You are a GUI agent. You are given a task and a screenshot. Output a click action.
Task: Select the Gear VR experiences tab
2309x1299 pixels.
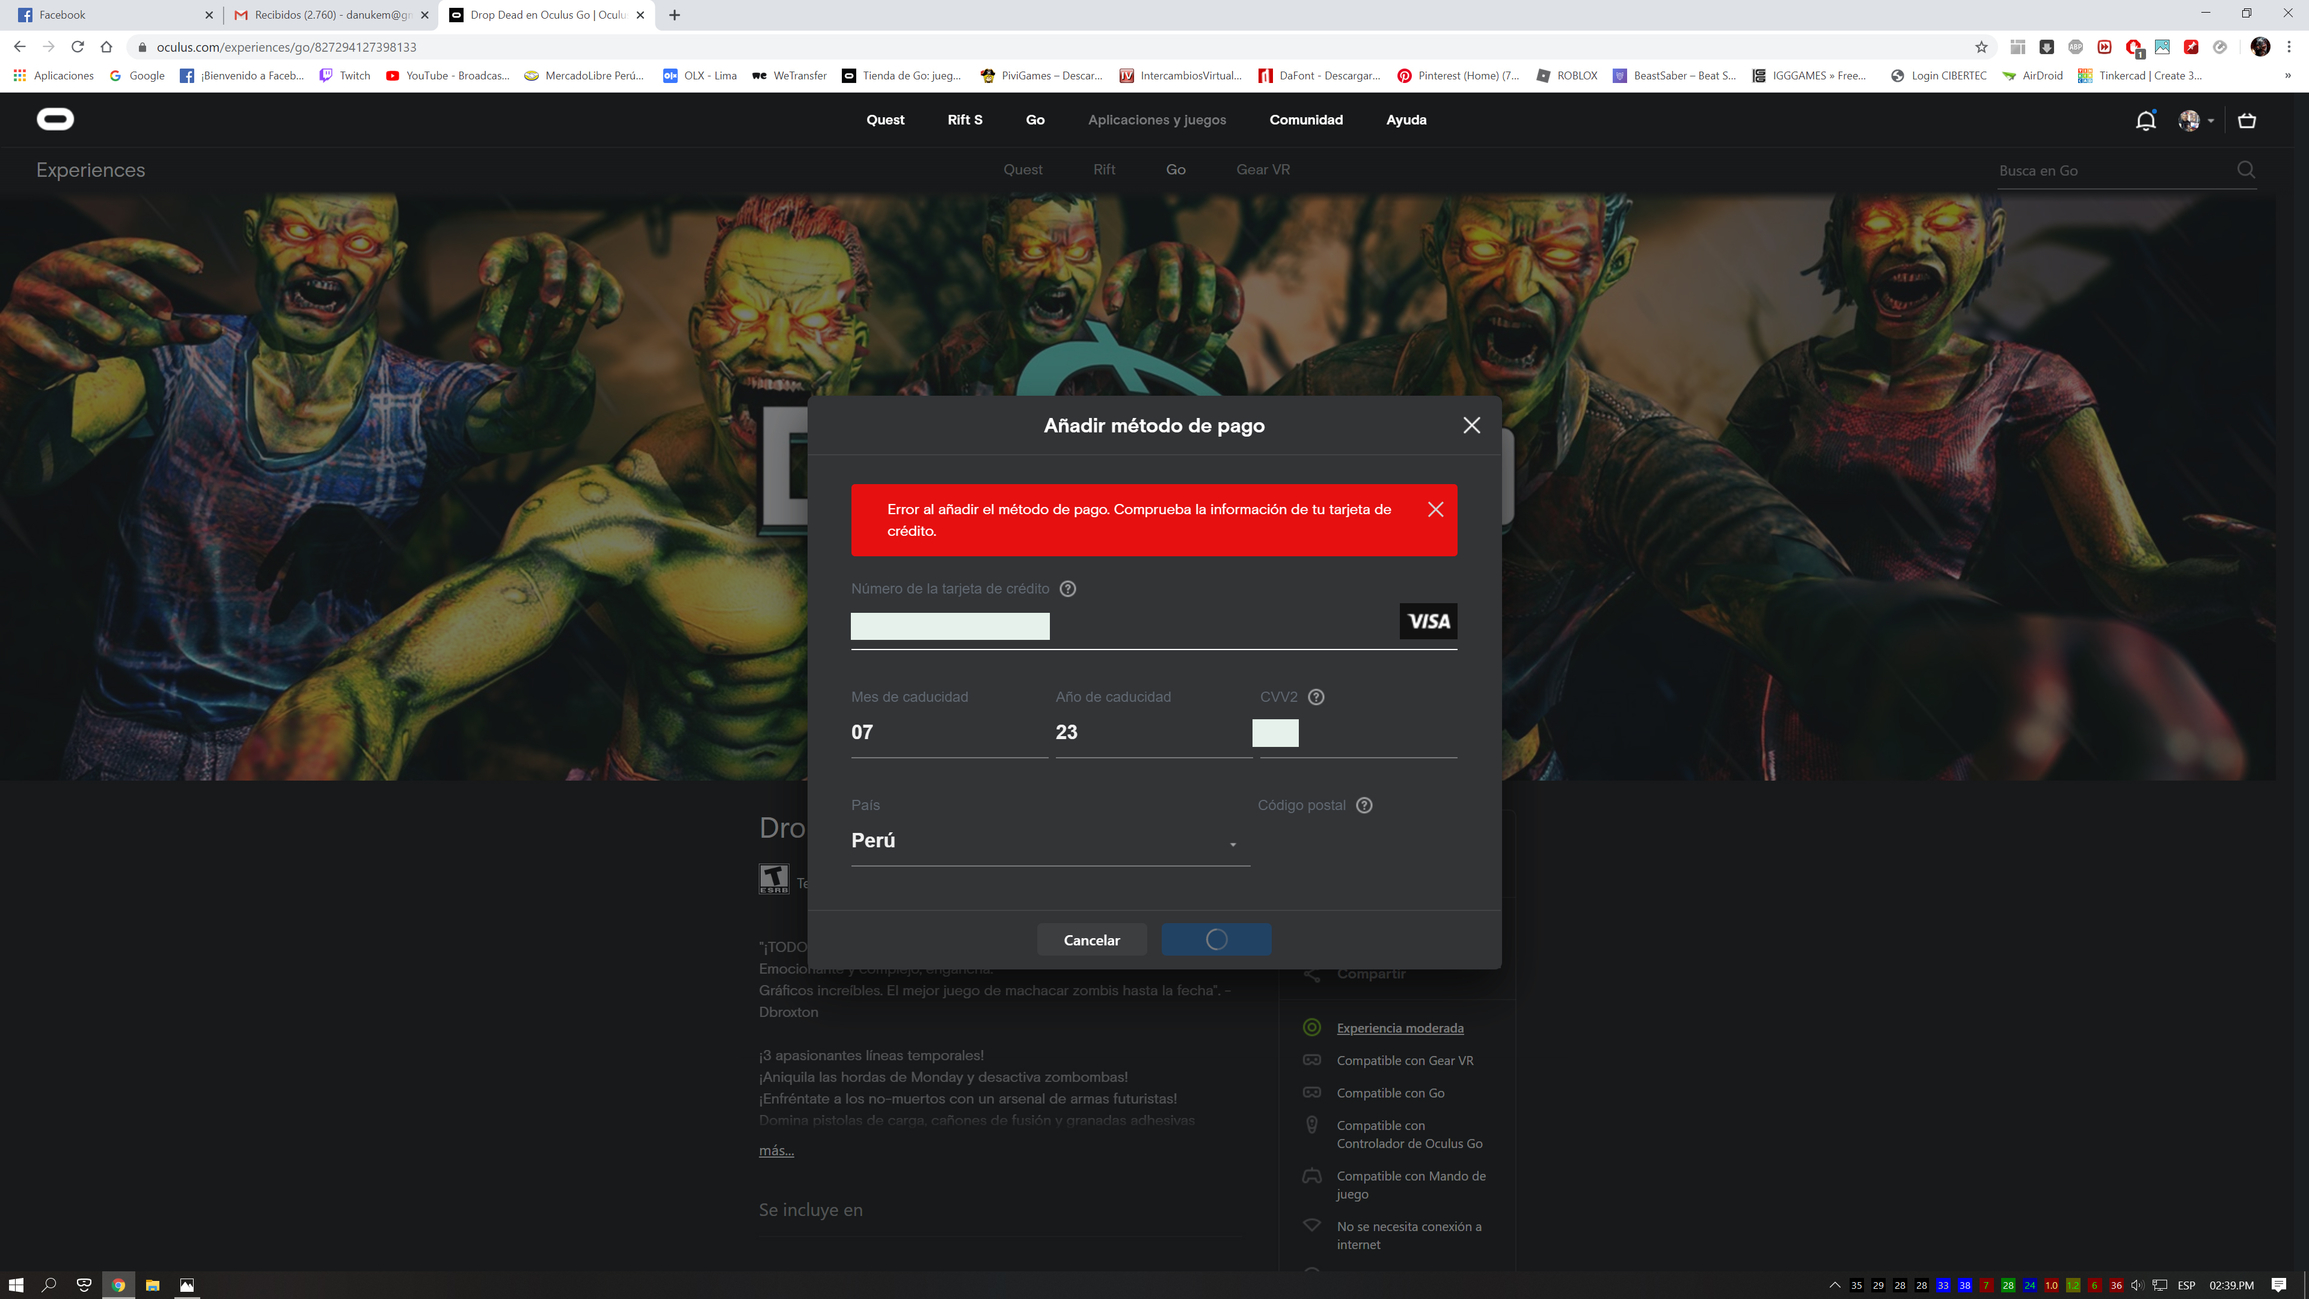[x=1263, y=170]
